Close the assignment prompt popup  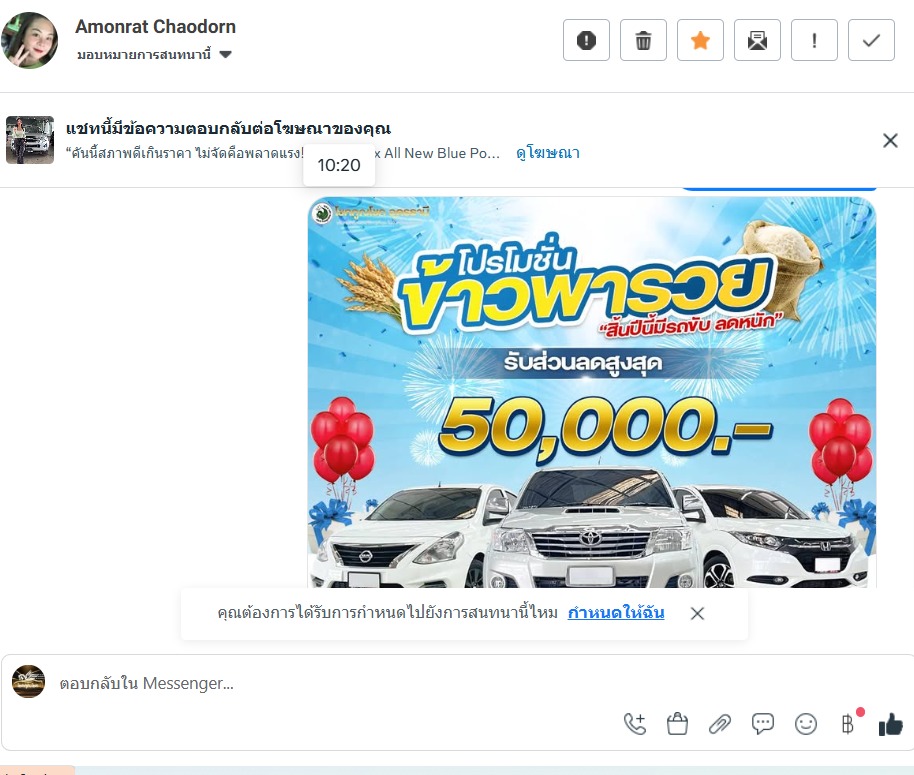[x=697, y=613]
